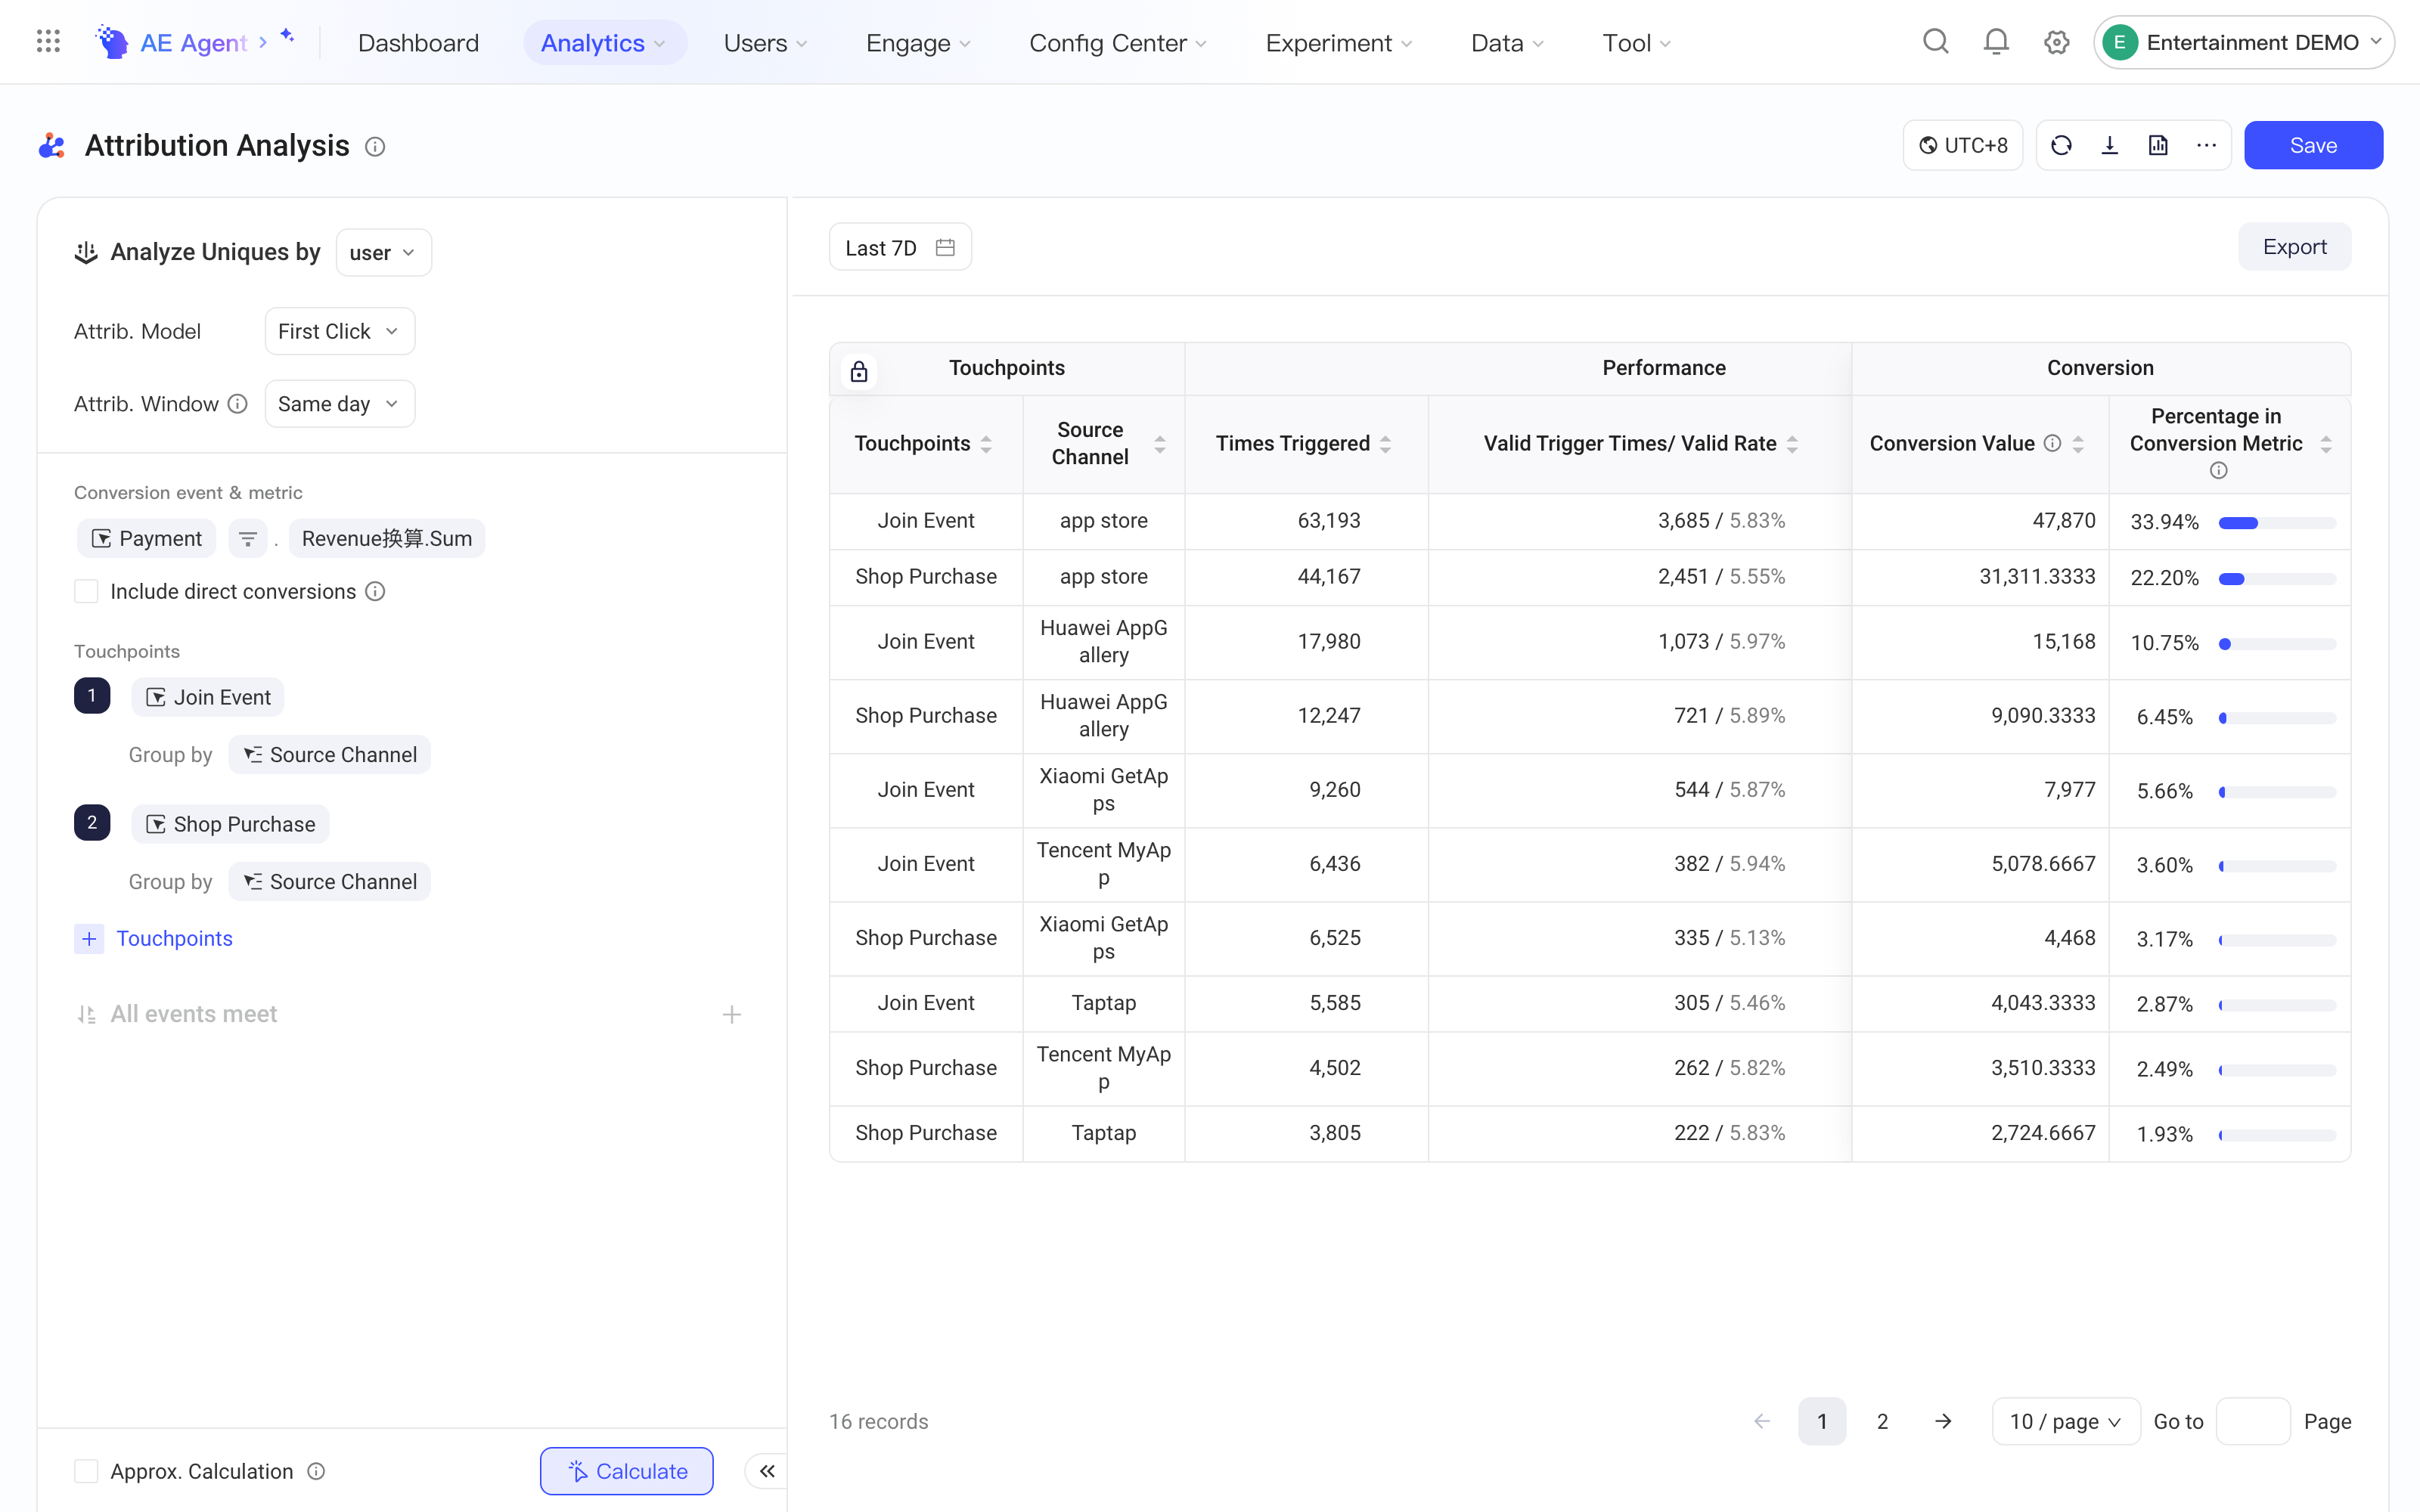Open the 10 / page dropdown
Screen dimensions: 2420x1512
2065,1421
